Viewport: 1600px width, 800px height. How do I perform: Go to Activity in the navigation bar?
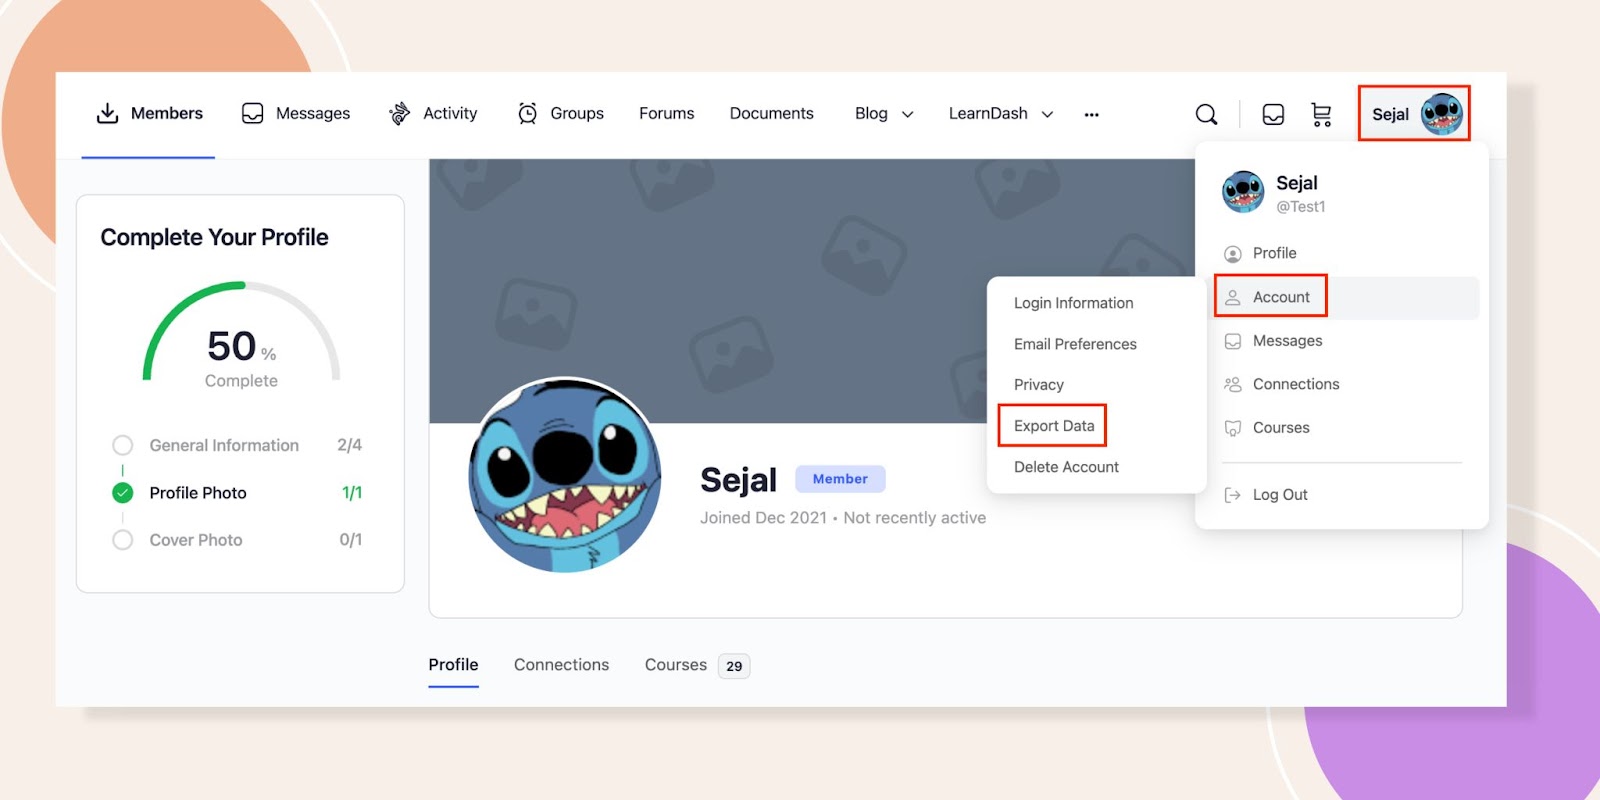click(450, 113)
